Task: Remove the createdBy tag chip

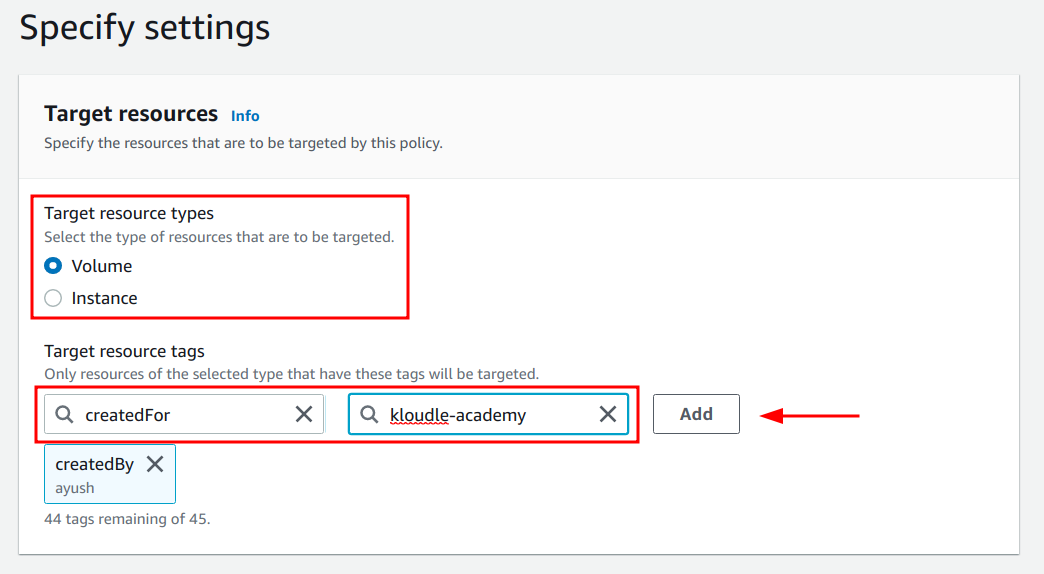Action: pos(155,464)
